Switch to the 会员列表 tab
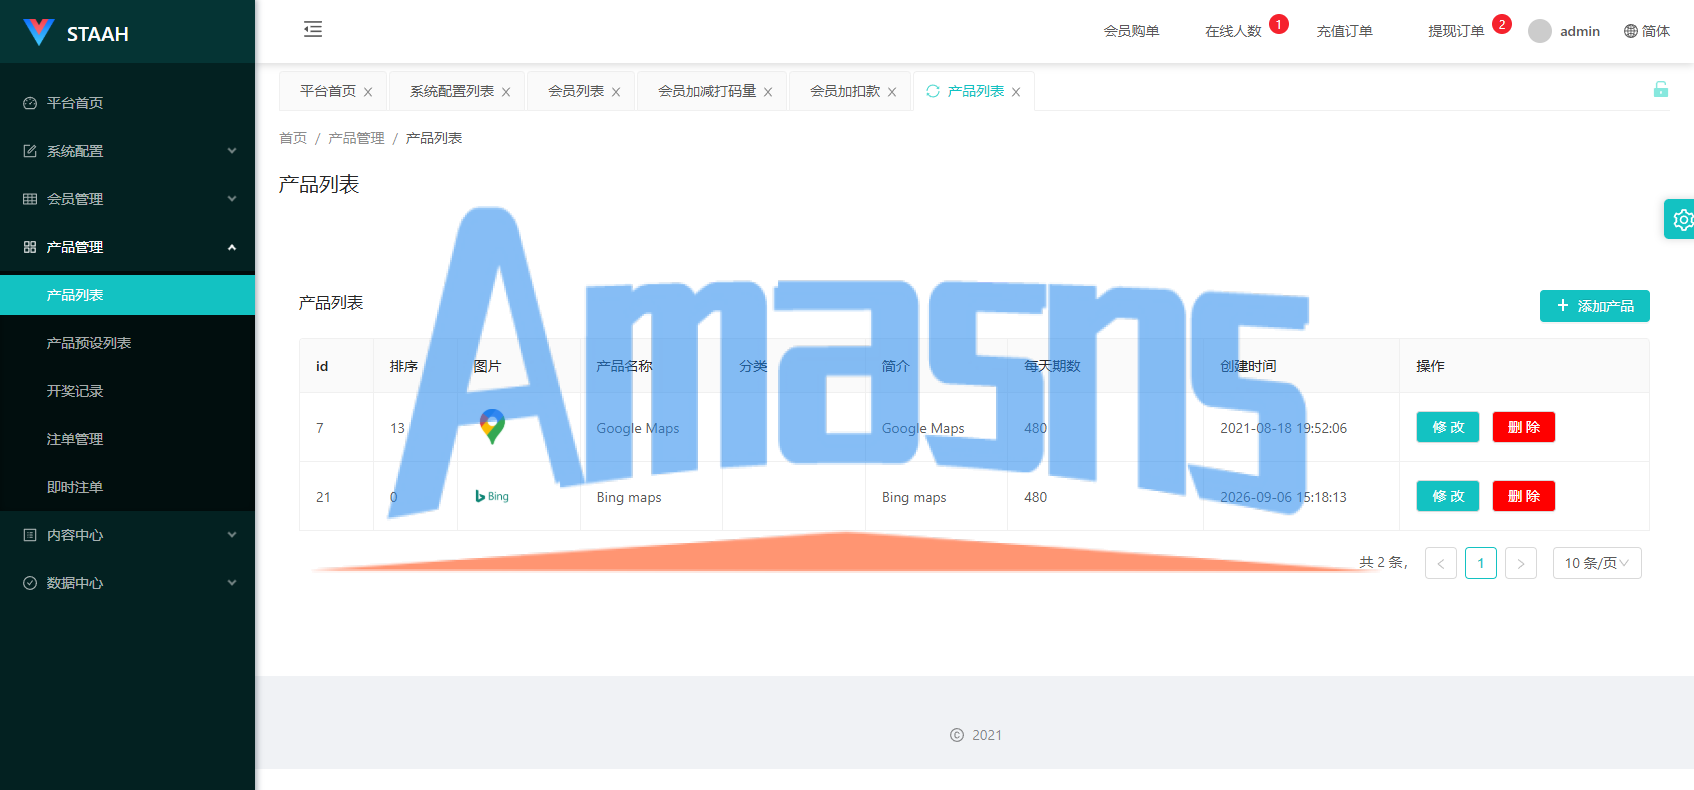Screen dimensions: 1694x790 [576, 91]
